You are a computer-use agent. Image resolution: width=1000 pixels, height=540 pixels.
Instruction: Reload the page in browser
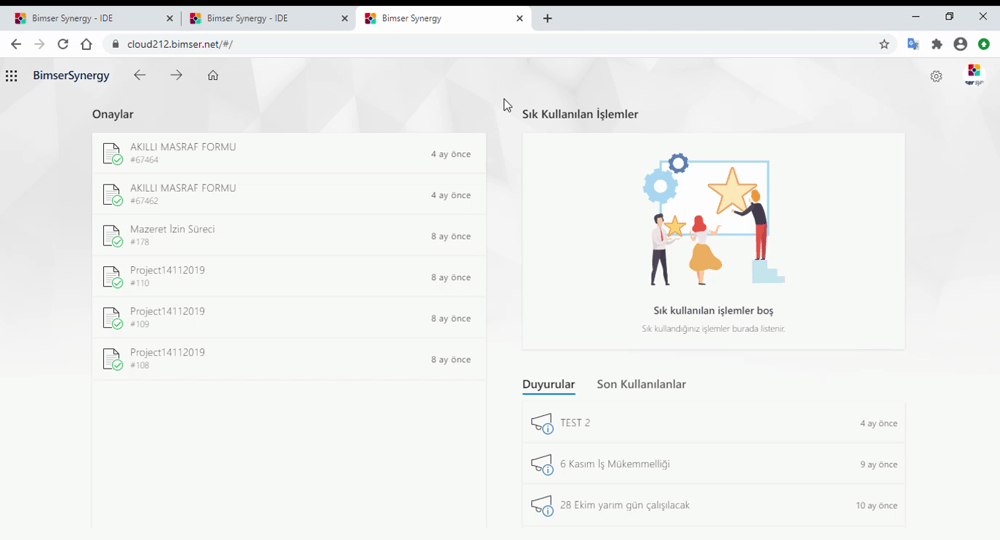coord(63,44)
